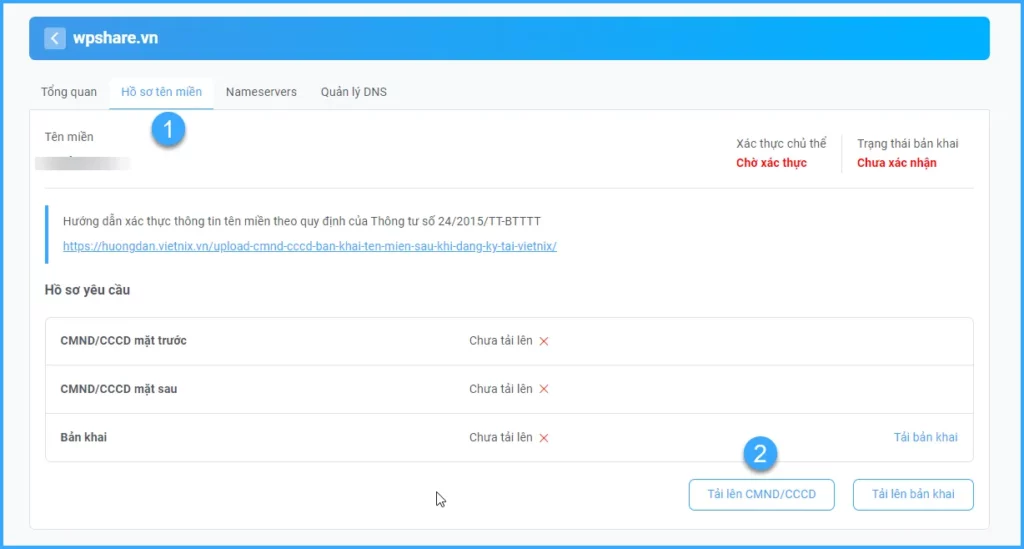
Task: Click the Chờ xác thực status text
Action: [771, 163]
